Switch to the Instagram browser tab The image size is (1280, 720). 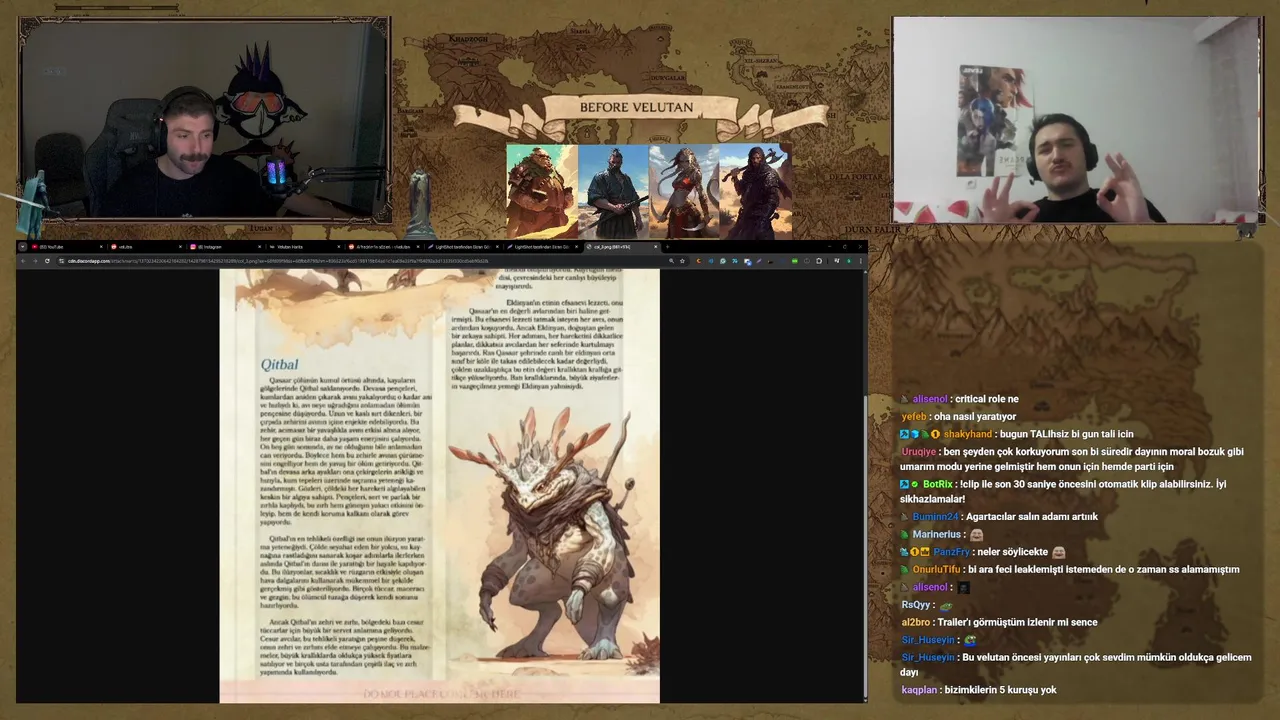pyautogui.click(x=224, y=246)
